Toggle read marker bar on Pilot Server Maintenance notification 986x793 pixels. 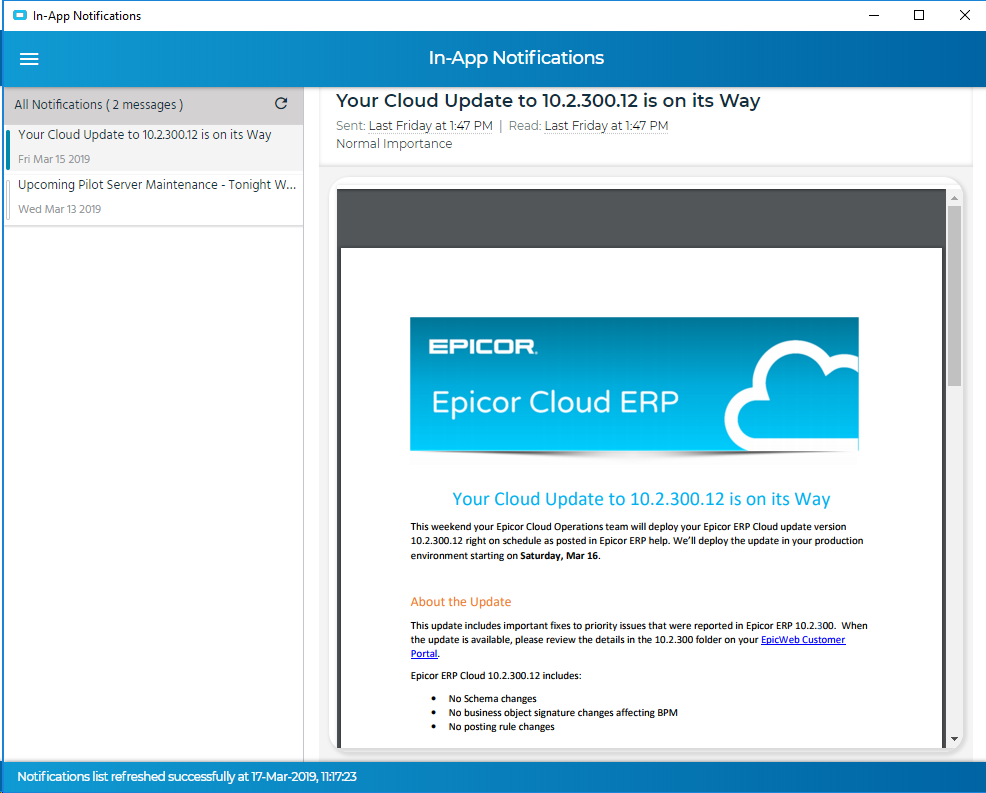8,197
